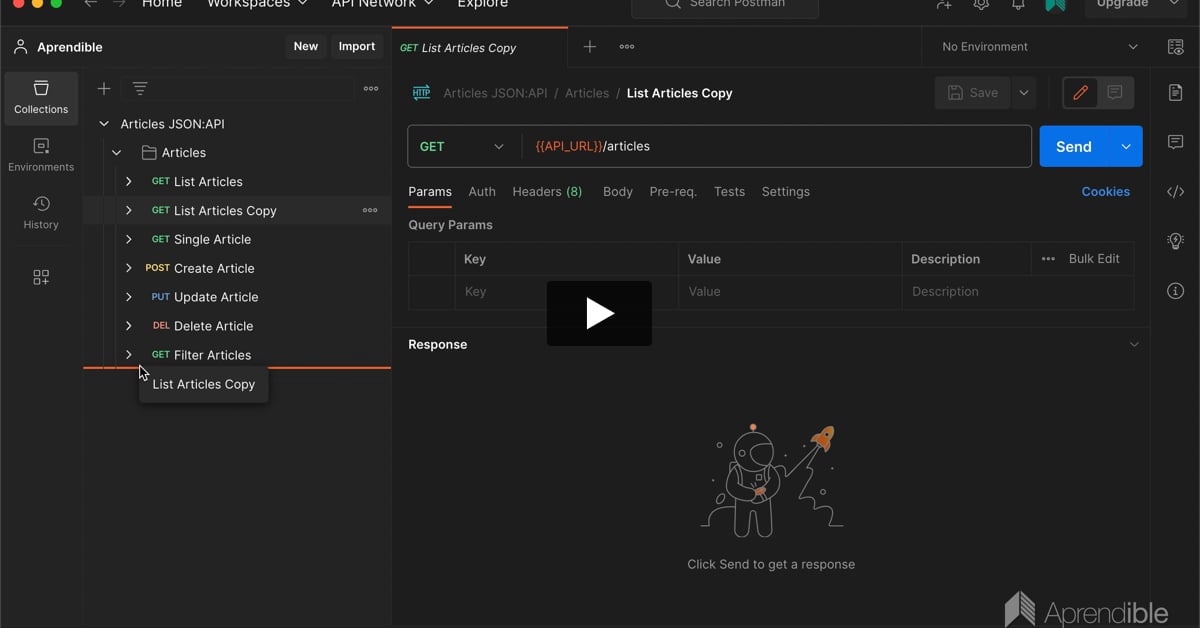The image size is (1200, 628).
Task: Select the Single Article request
Action: [212, 240]
